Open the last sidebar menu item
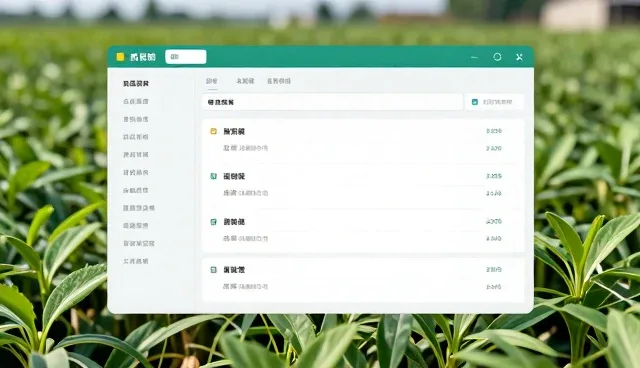Screen dimensions: 640x368 [x=136, y=261]
